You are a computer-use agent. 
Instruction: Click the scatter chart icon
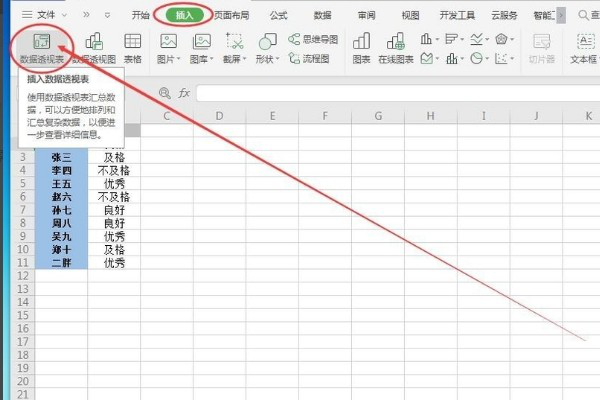pyautogui.click(x=501, y=59)
